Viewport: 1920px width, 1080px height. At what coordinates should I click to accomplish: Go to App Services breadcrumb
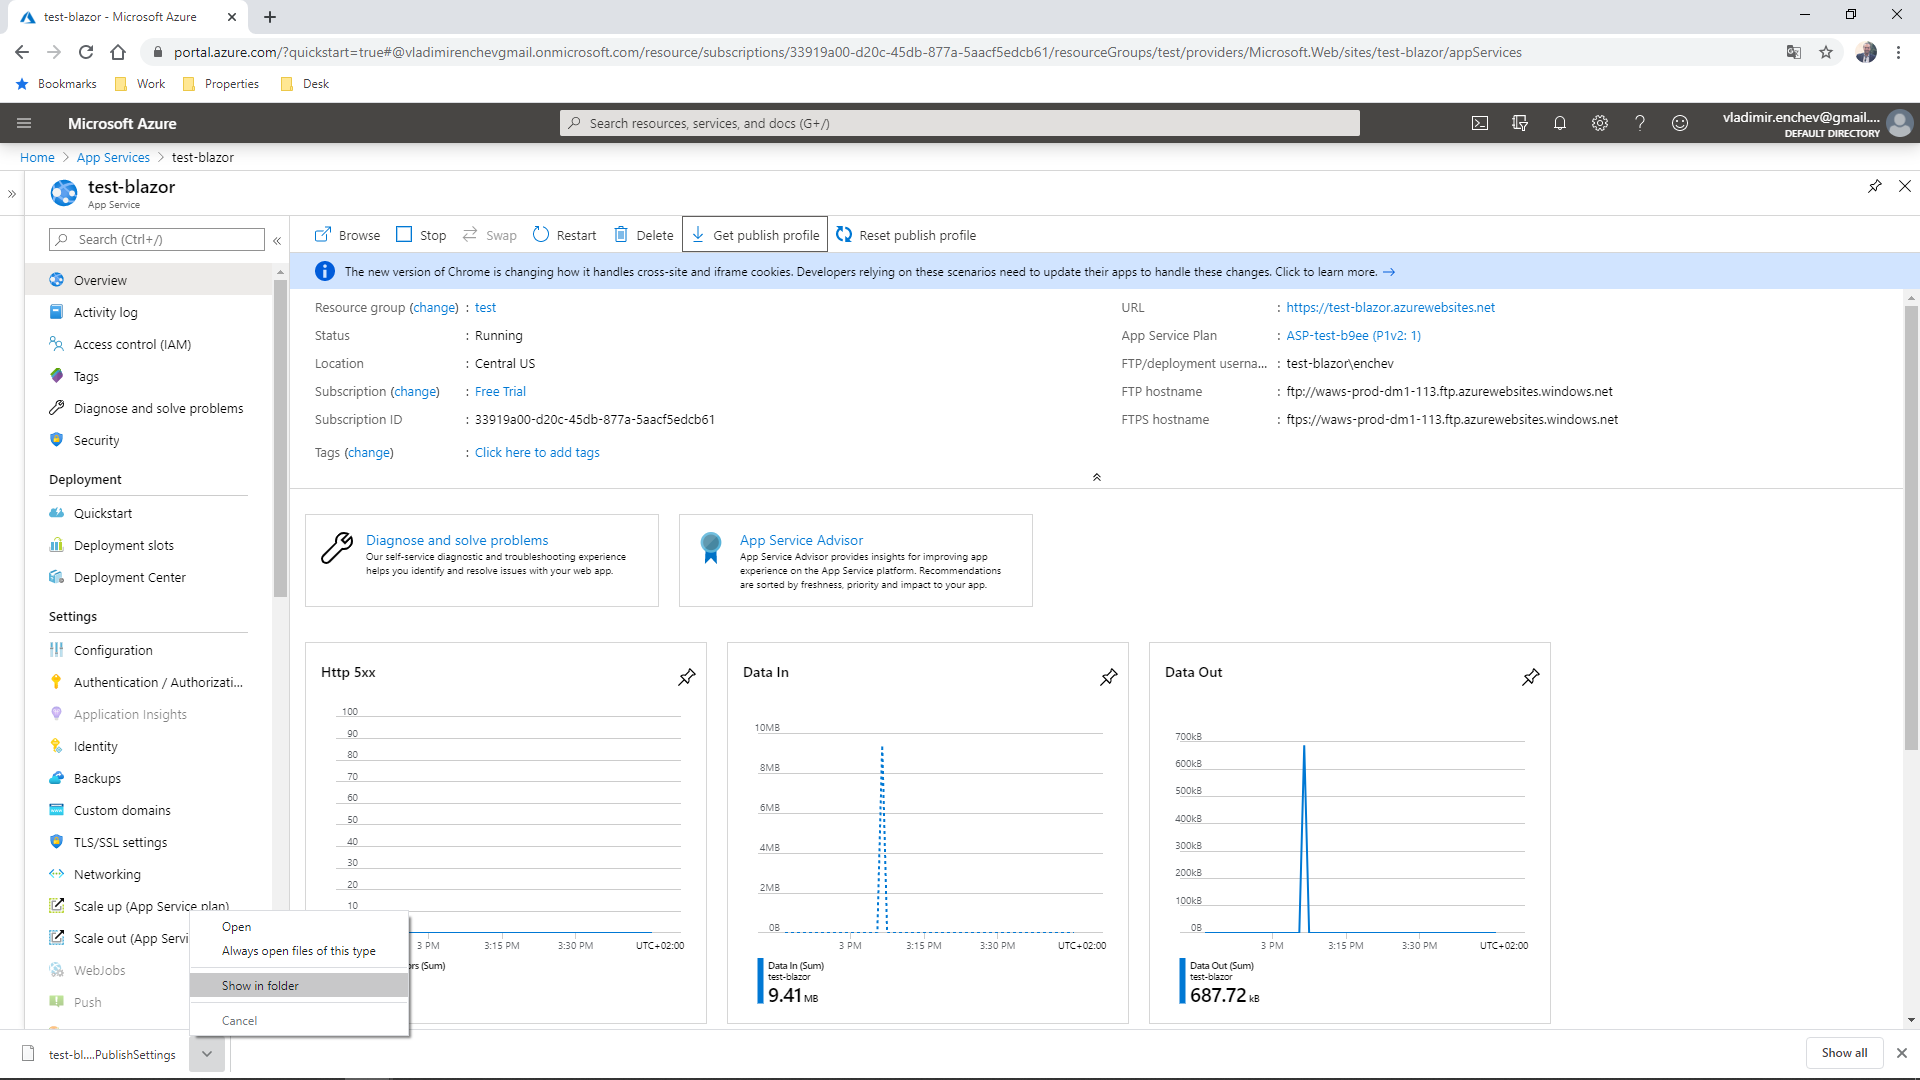[x=113, y=157]
